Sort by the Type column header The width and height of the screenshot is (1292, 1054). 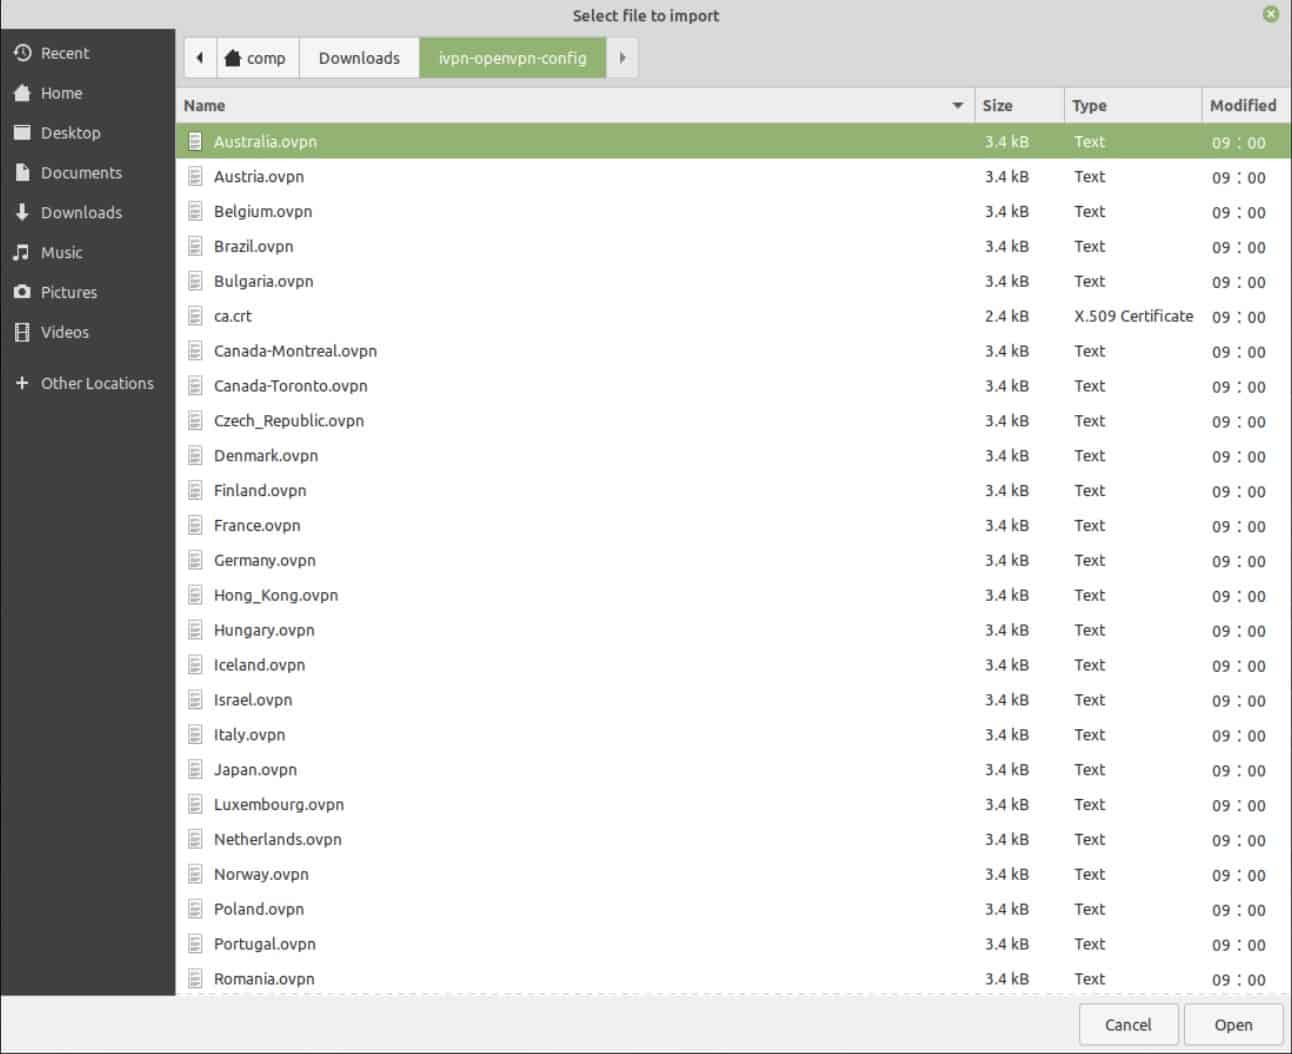[1132, 105]
